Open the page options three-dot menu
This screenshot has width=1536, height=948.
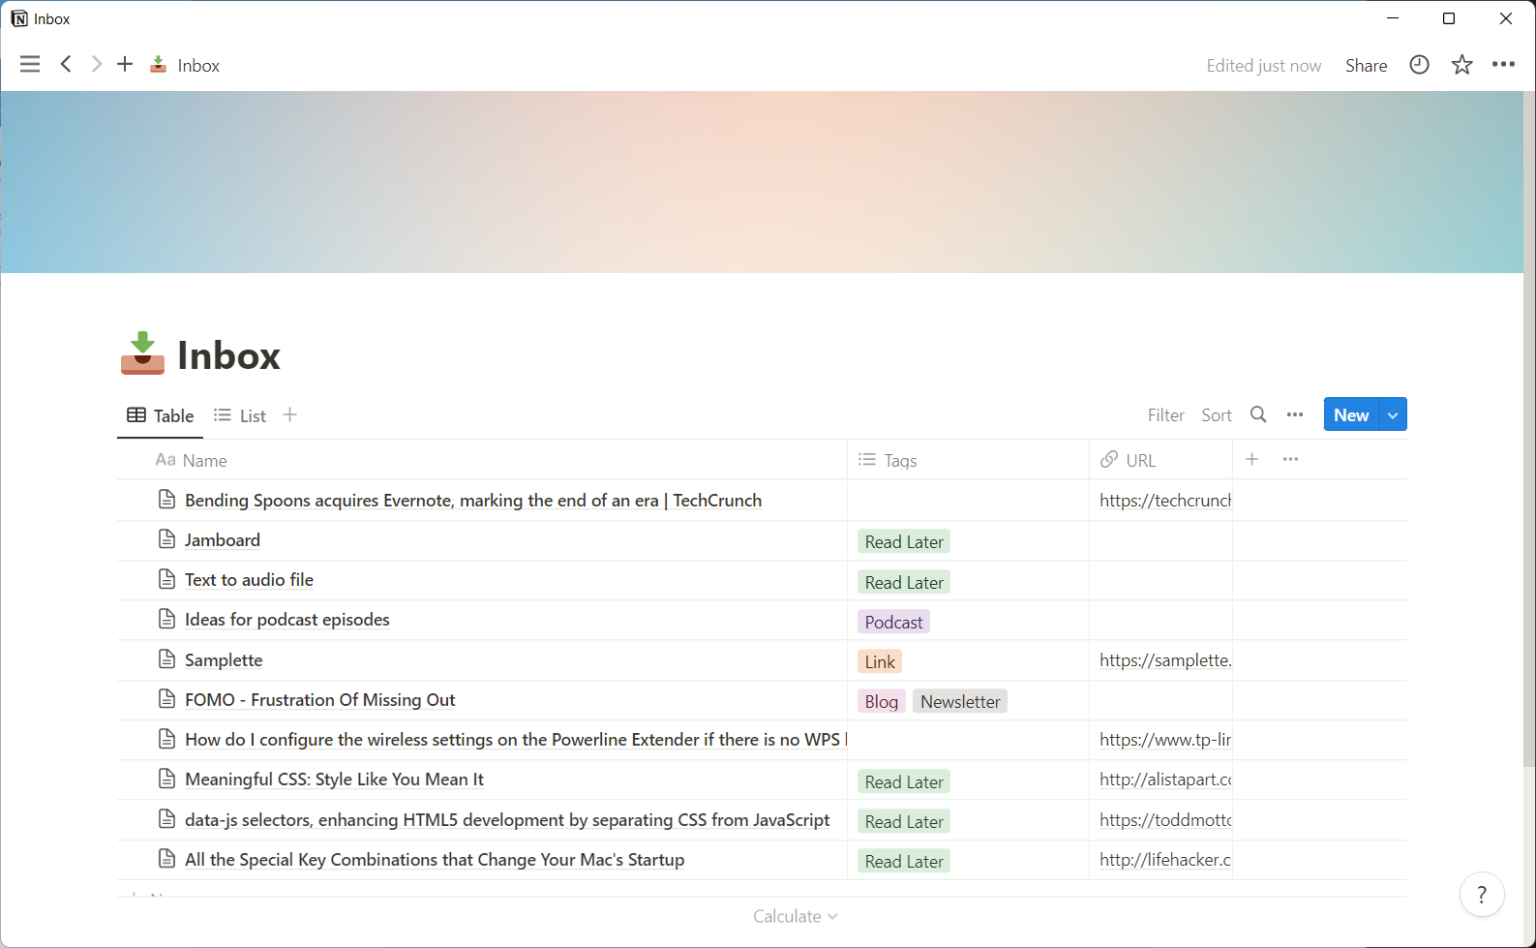[x=1503, y=65]
